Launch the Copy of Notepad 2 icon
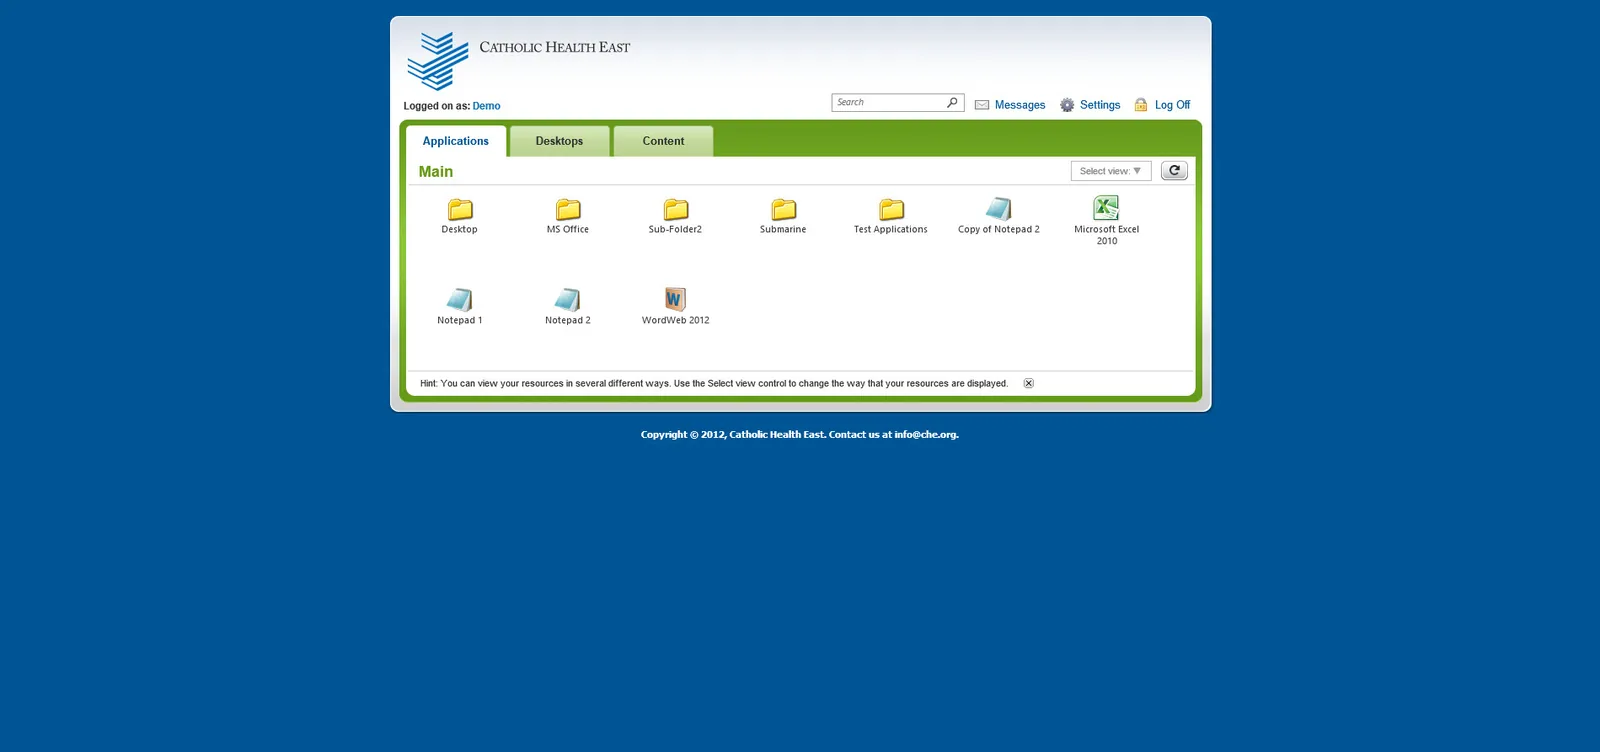1600x752 pixels. [999, 208]
